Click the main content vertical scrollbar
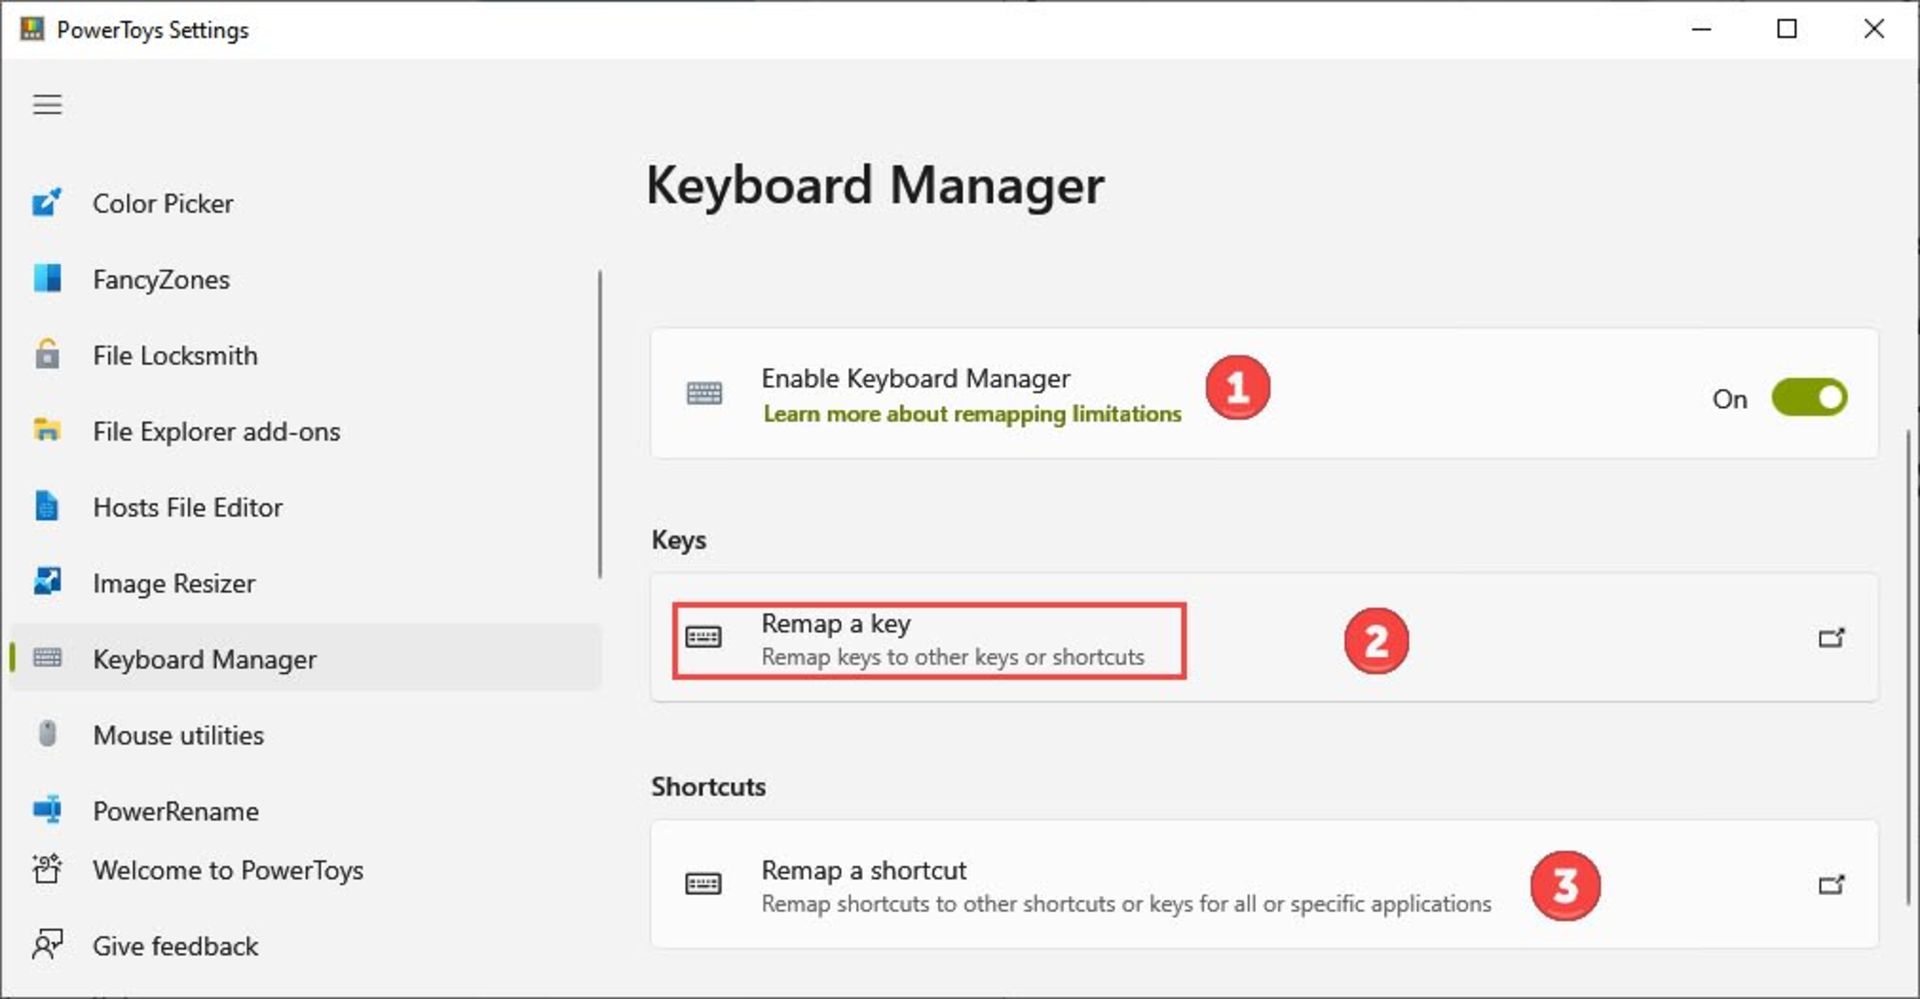 (x=1908, y=660)
